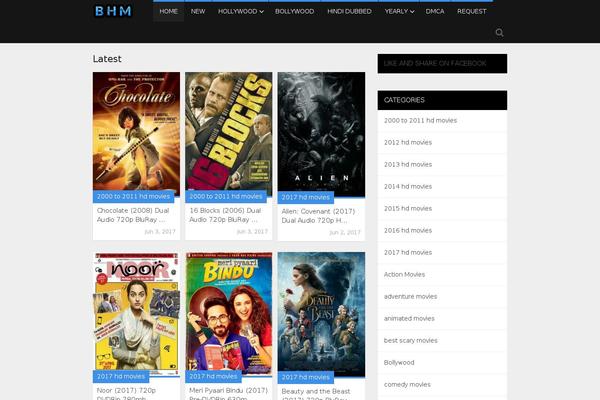Expand the Yearly dropdown chevron
The image size is (600, 400).
tap(412, 12)
